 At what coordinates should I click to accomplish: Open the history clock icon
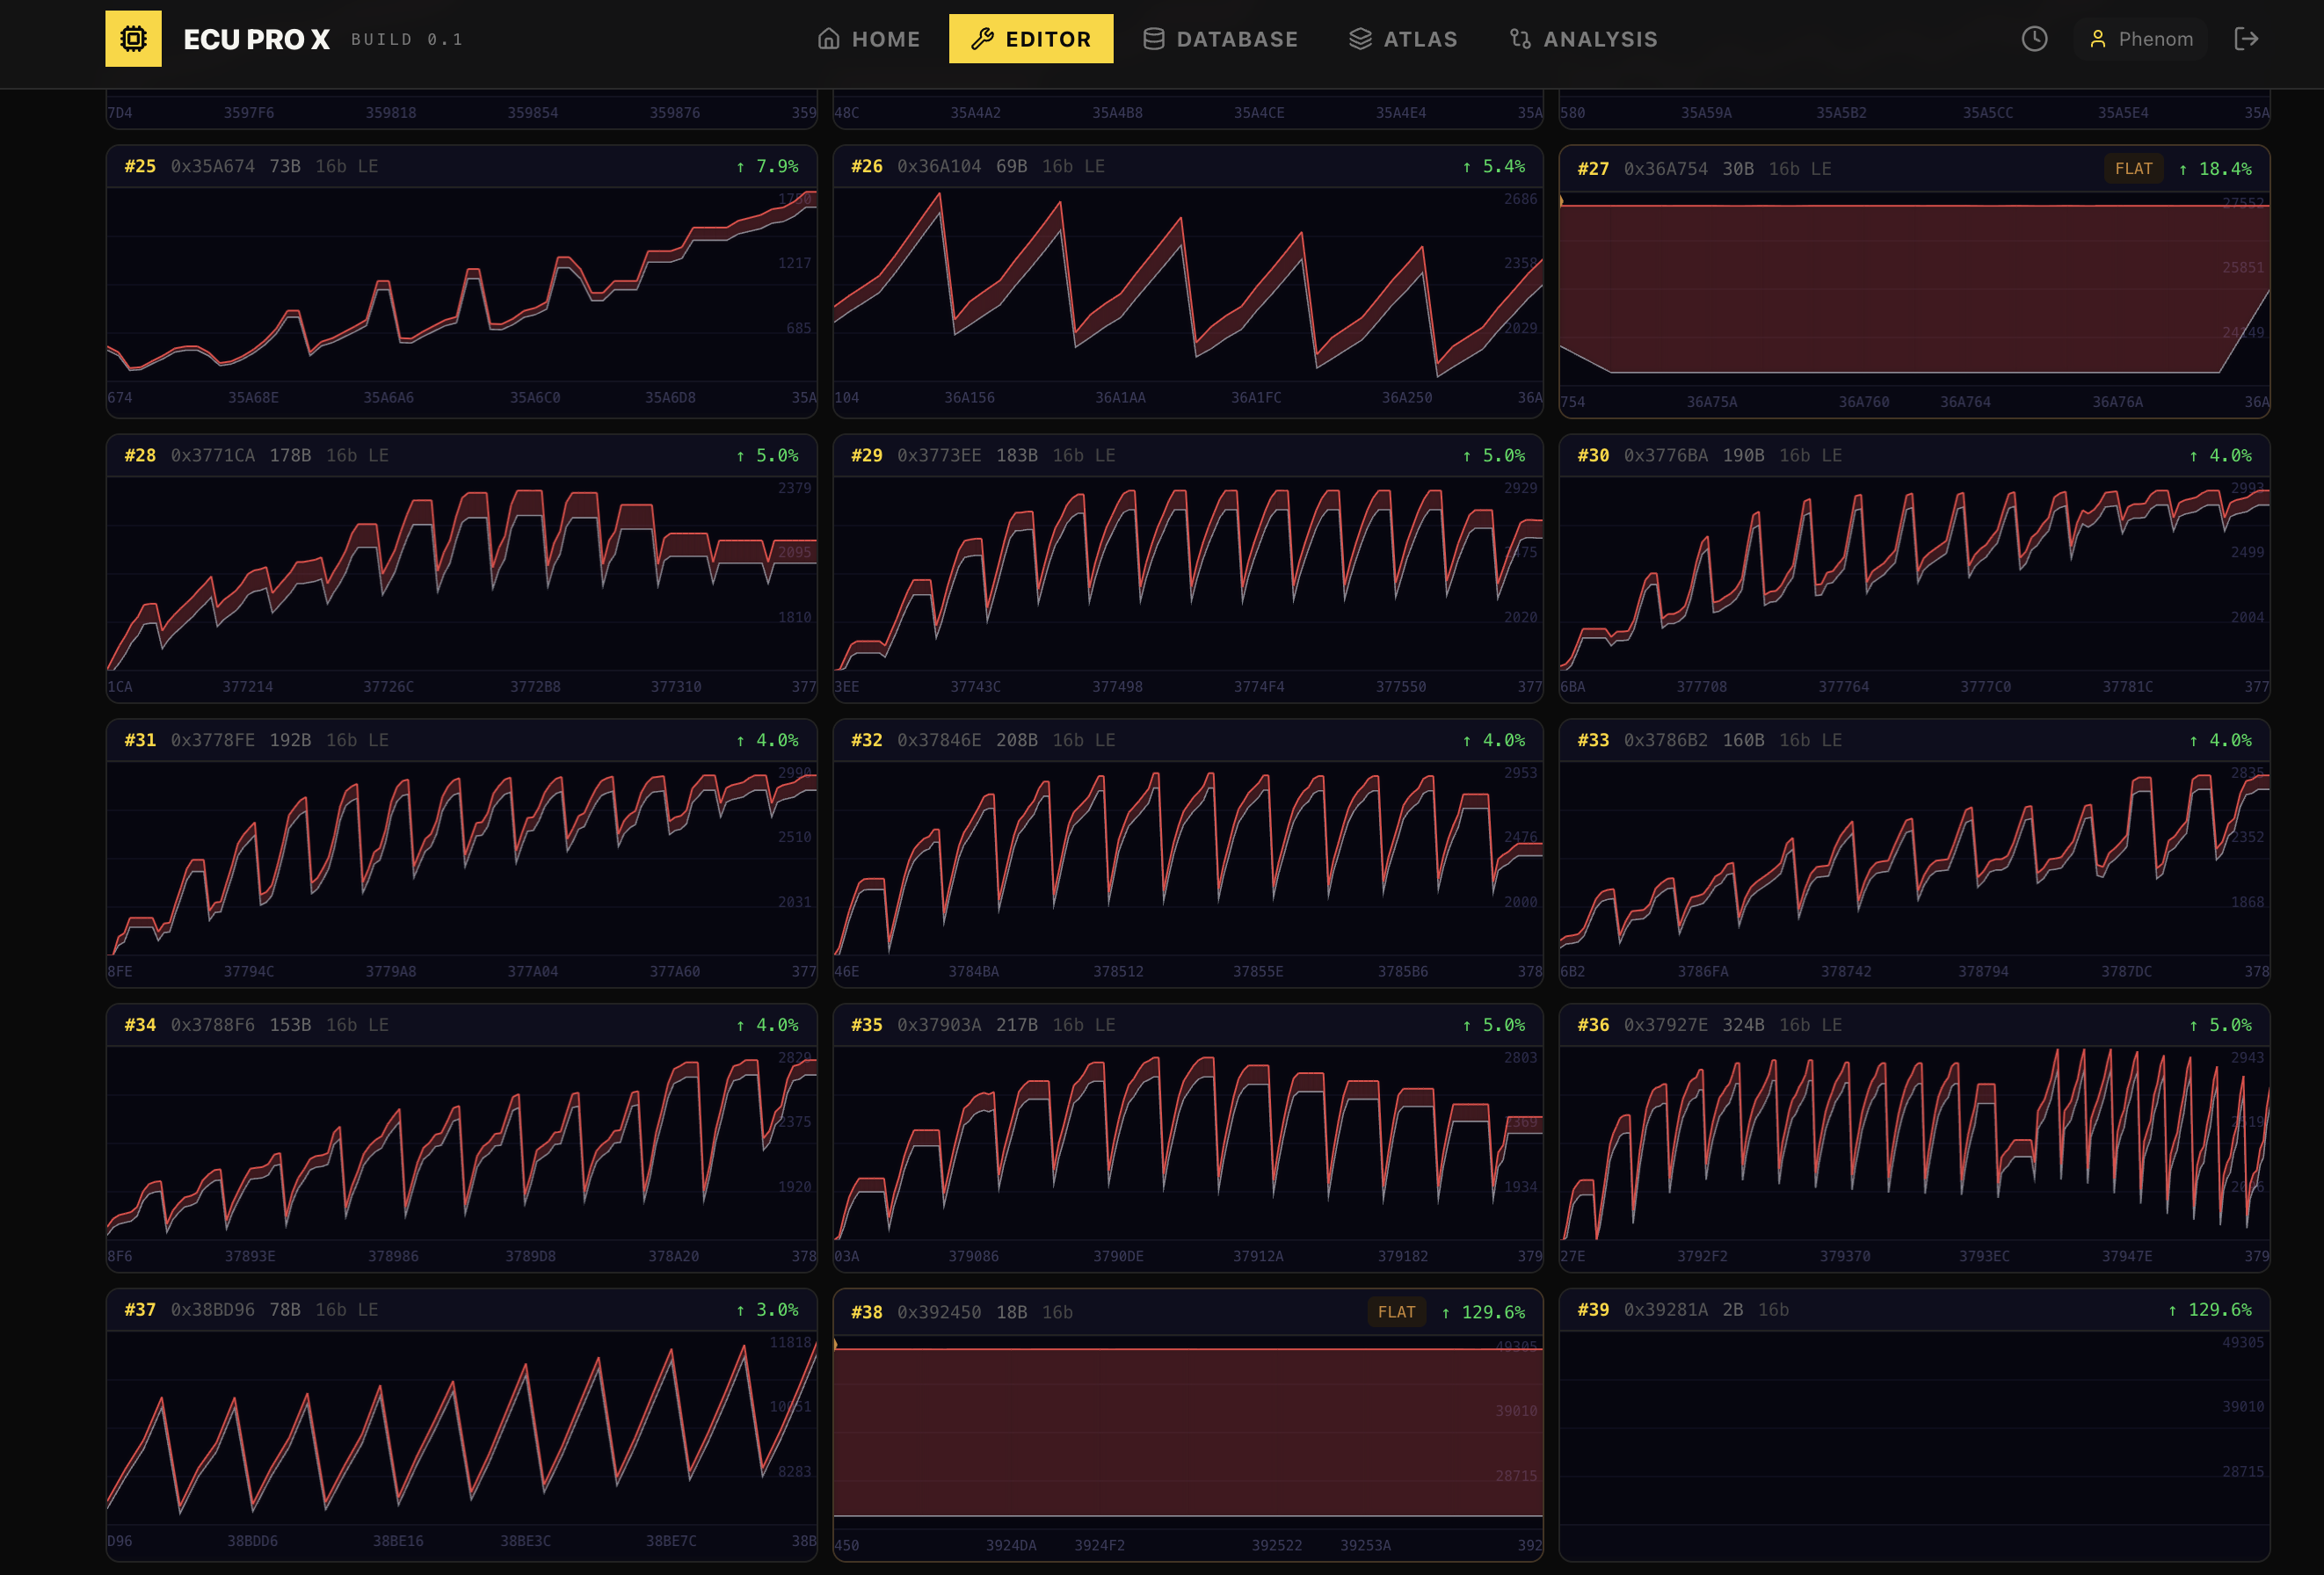tap(2034, 39)
